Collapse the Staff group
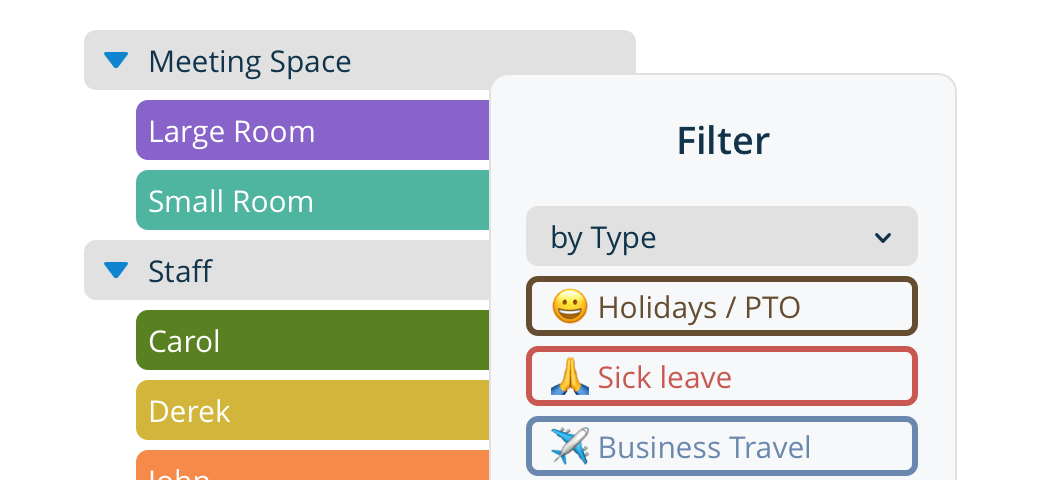 (x=287, y=270)
